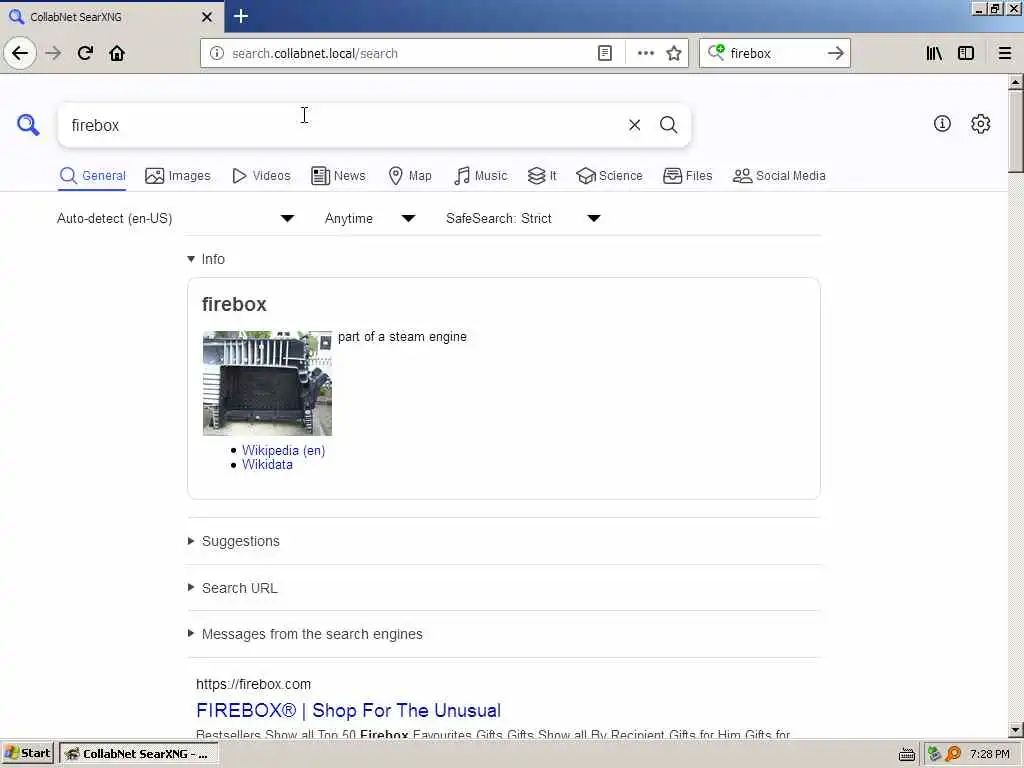Click the search engine magnifier in the browser search box
Viewport: 1024px width, 768px height.
click(716, 52)
